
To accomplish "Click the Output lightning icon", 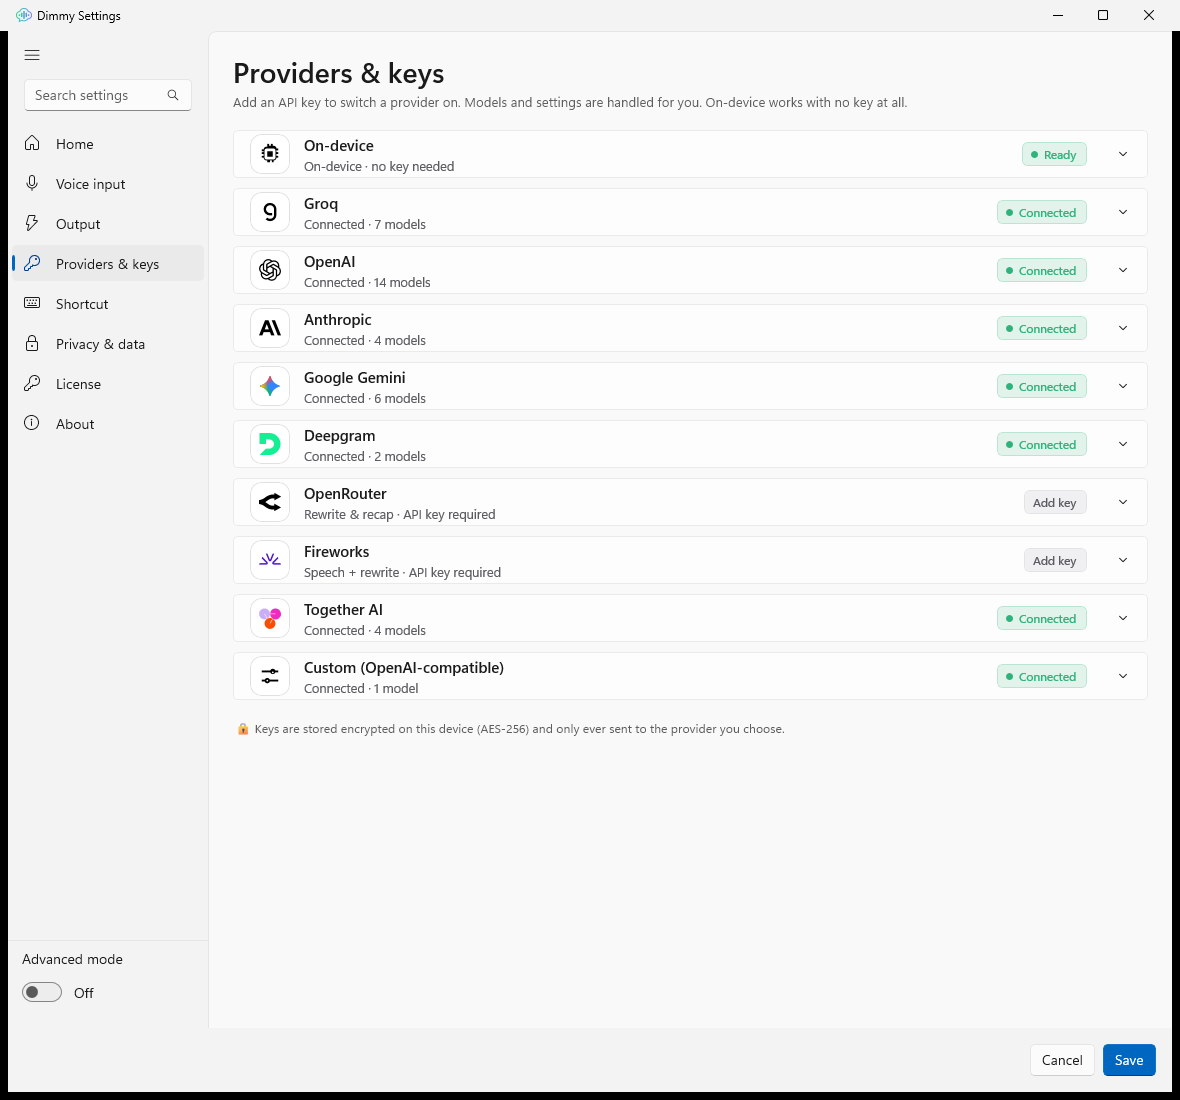I will tap(32, 223).
